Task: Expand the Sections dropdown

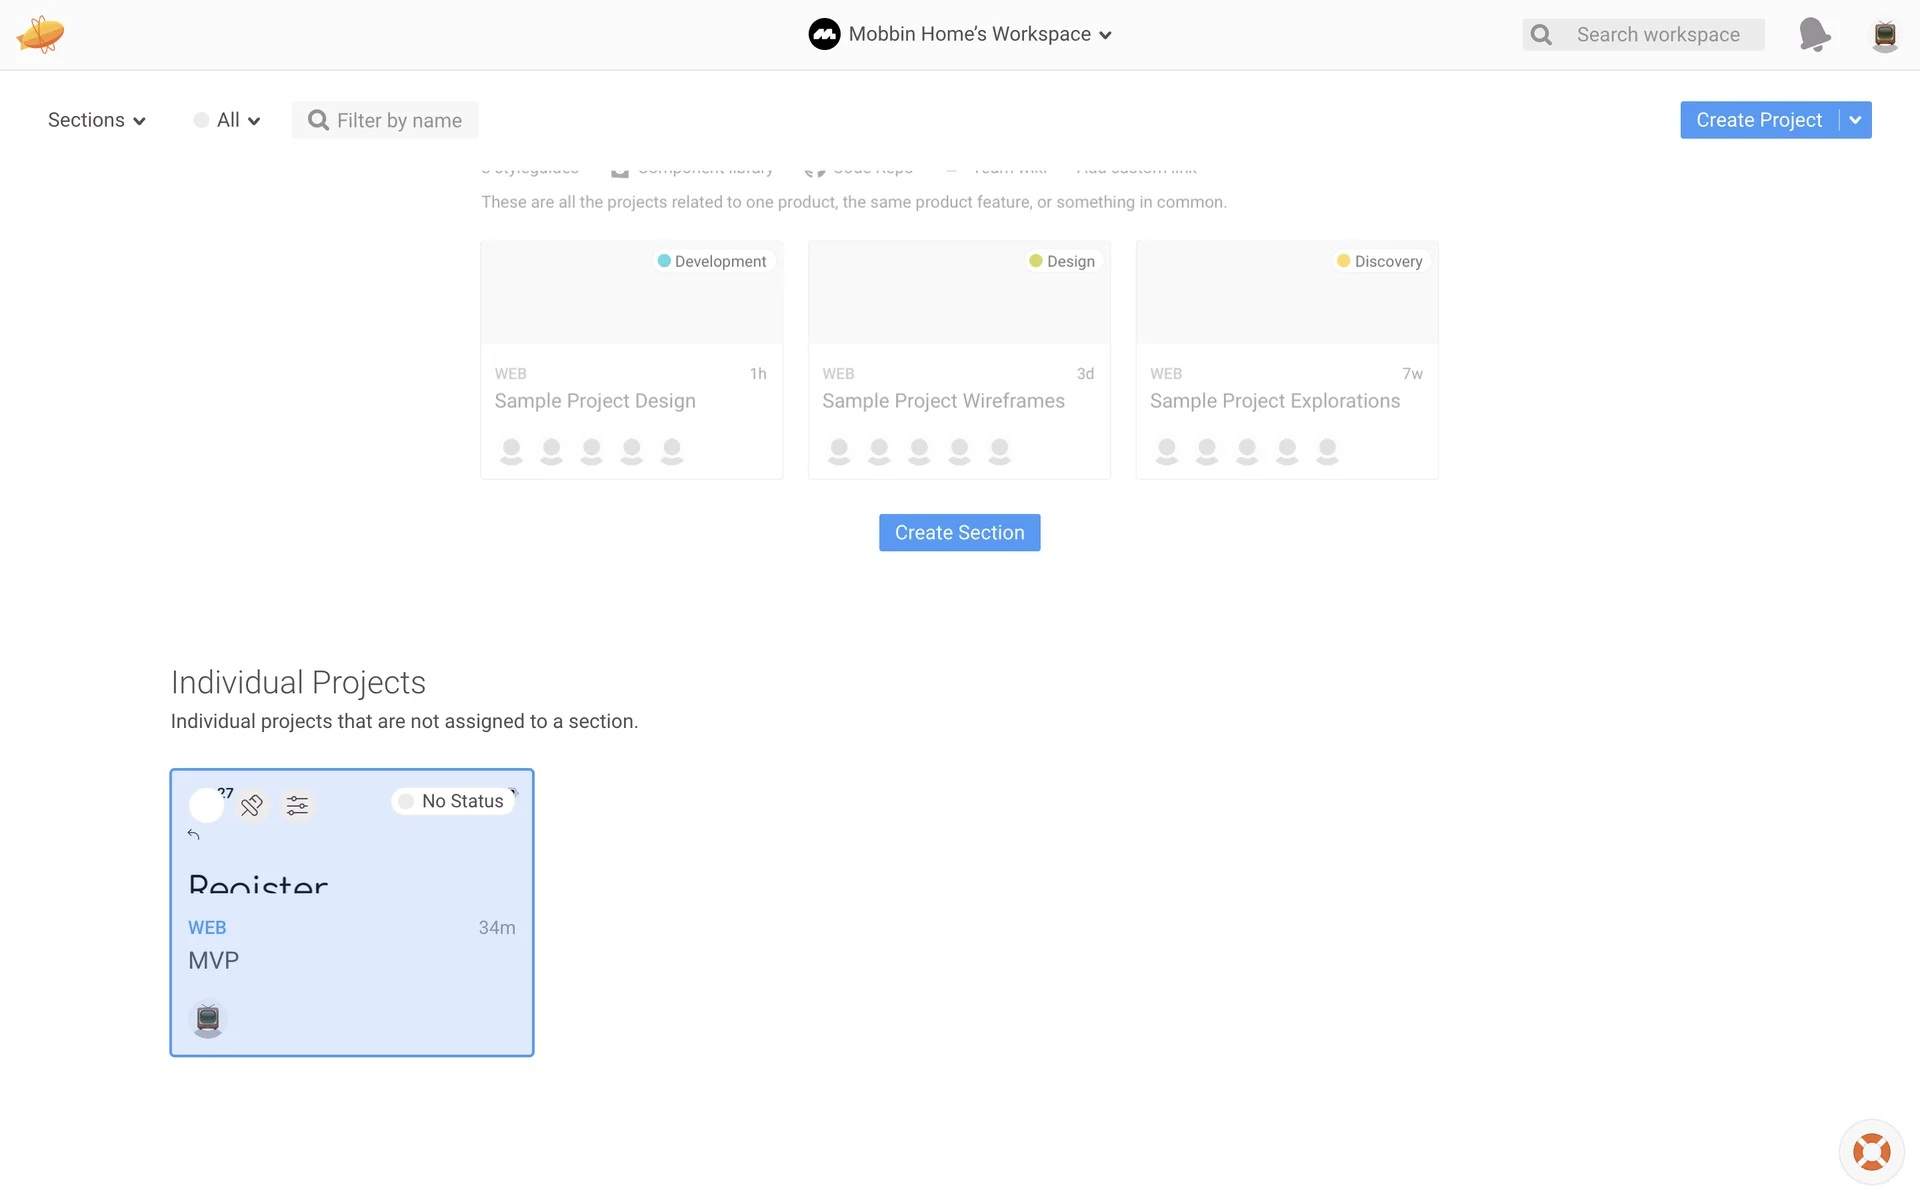Action: point(96,120)
